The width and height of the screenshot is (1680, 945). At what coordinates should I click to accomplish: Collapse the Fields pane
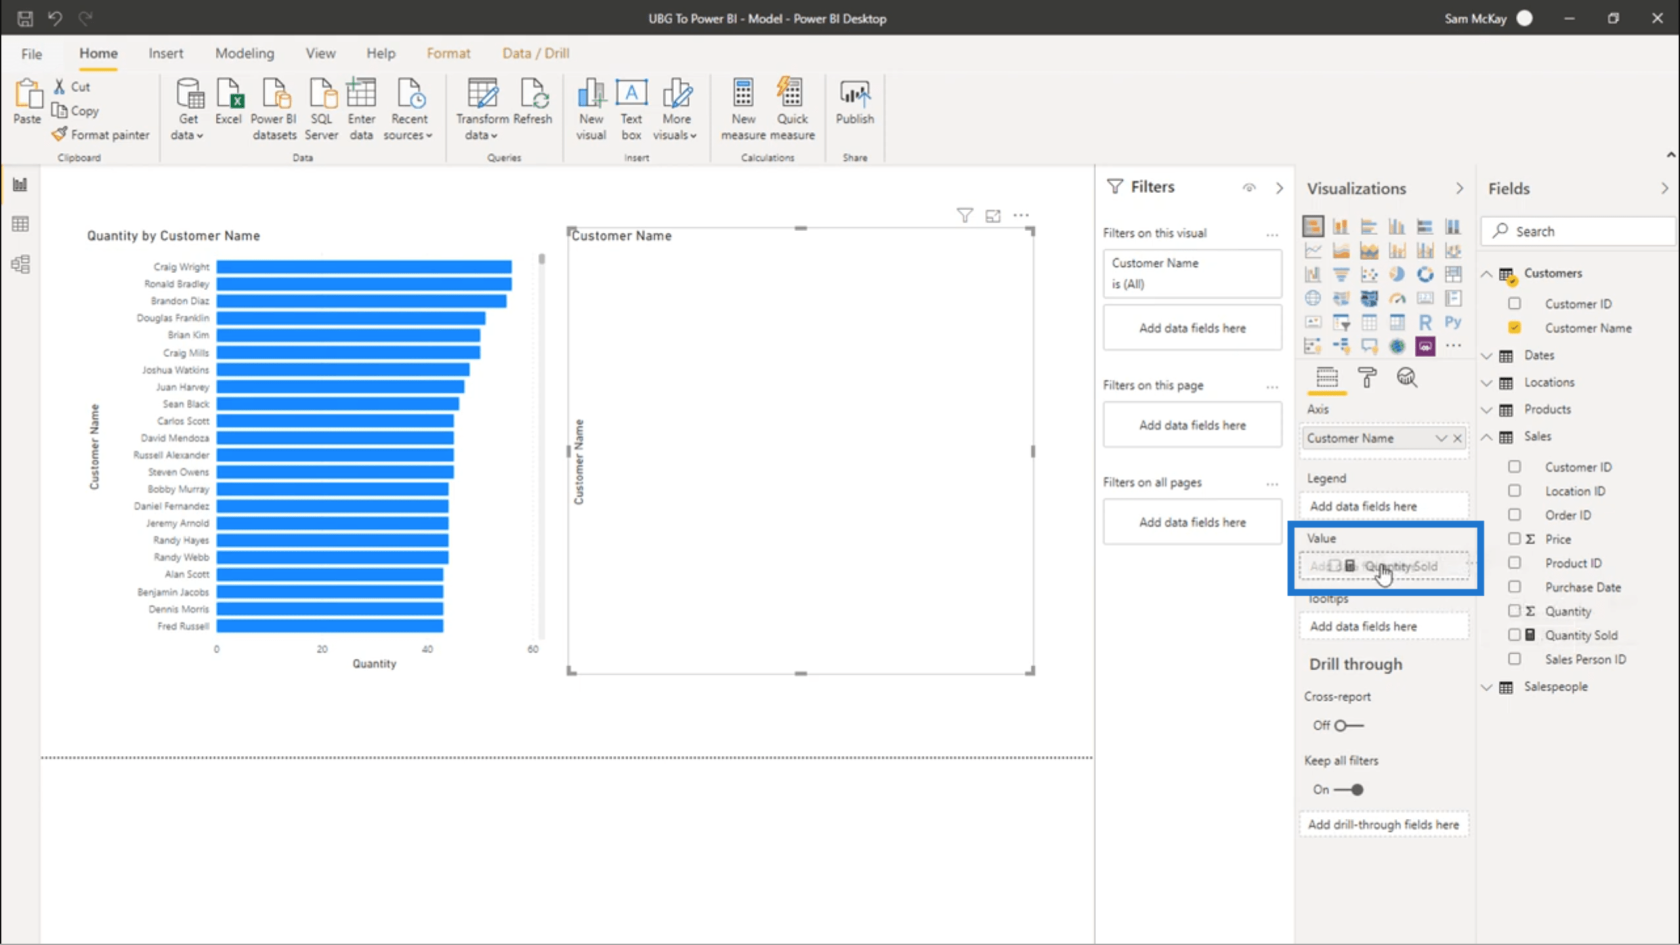(x=1664, y=188)
